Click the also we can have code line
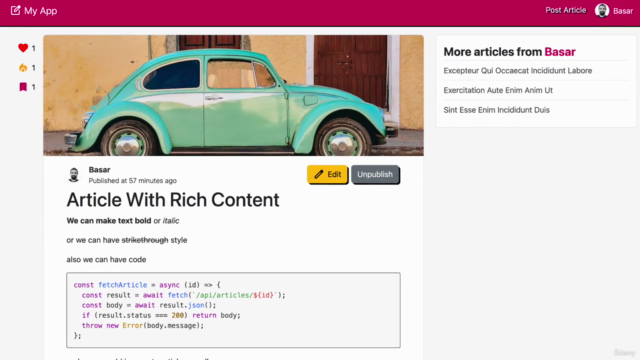 click(x=106, y=260)
